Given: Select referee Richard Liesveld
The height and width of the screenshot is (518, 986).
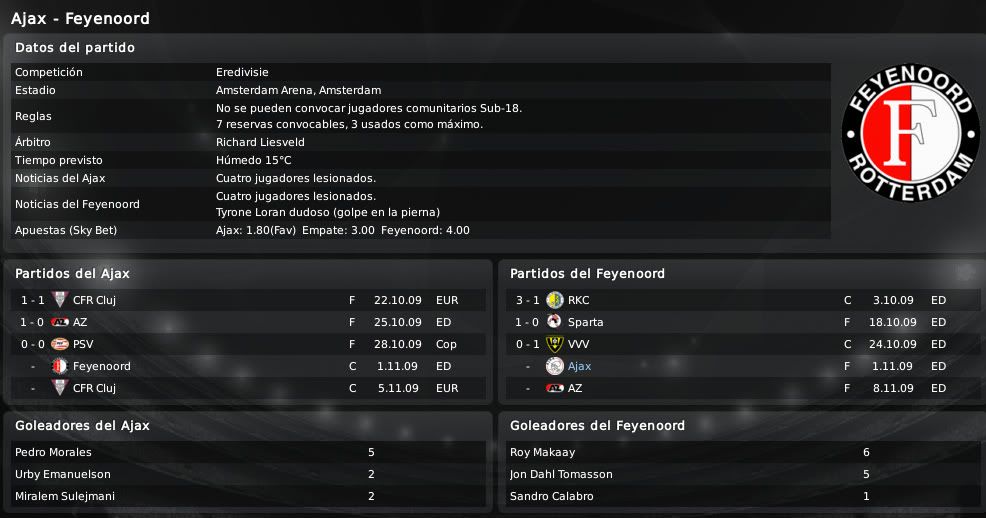Looking at the screenshot, I should 260,142.
